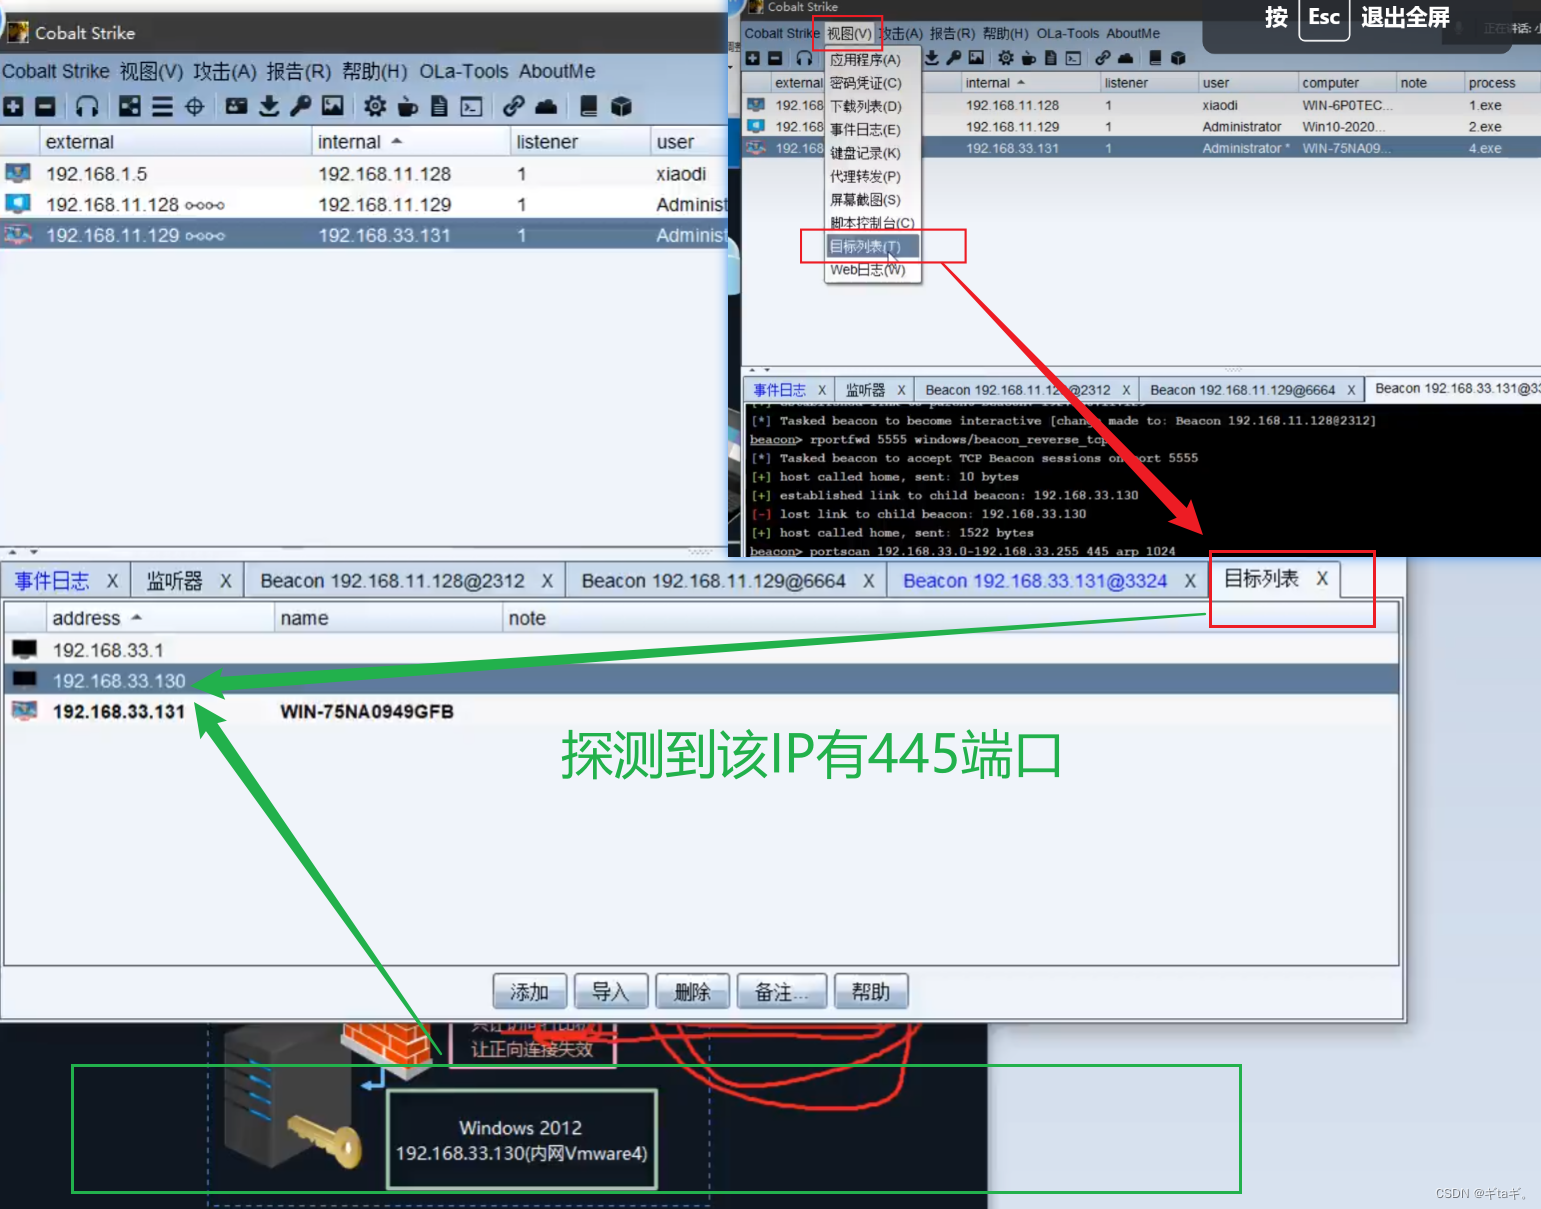
Task: Show session table view icon in left toolbar
Action: point(162,106)
